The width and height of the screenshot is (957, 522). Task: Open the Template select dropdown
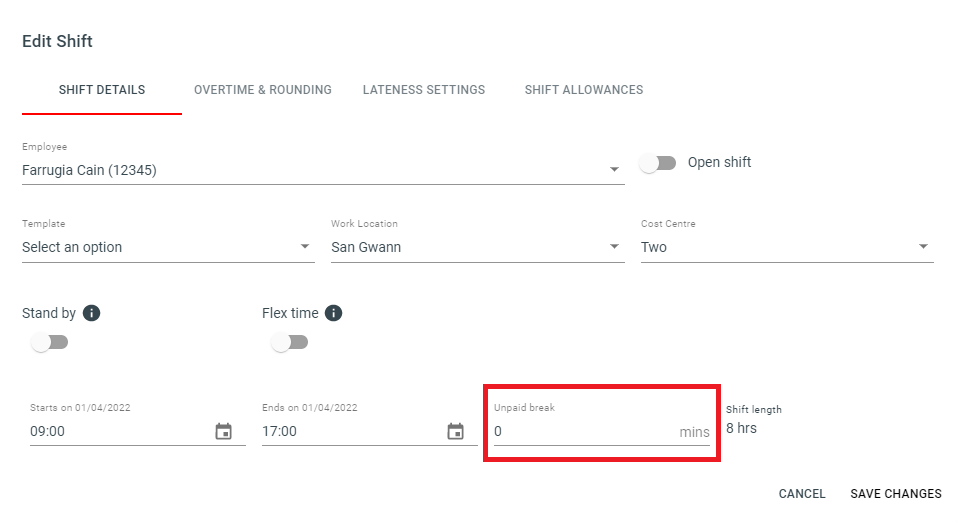[168, 247]
